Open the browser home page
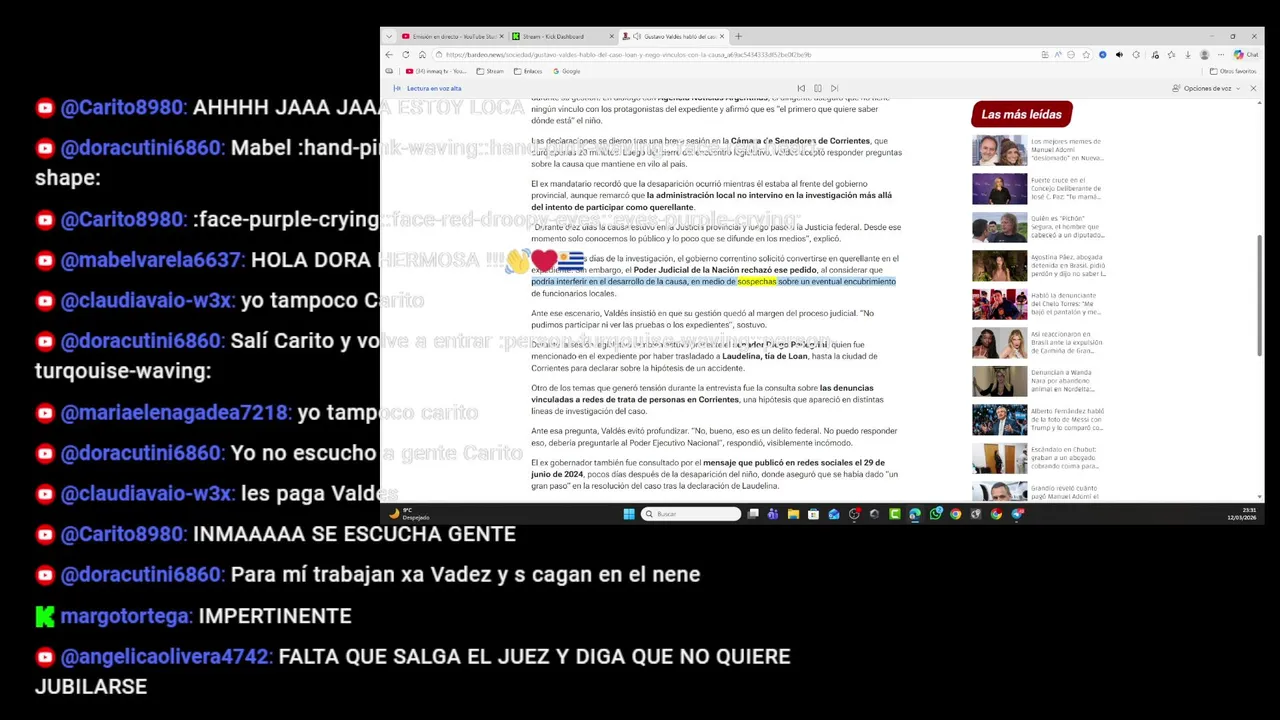 coord(422,55)
